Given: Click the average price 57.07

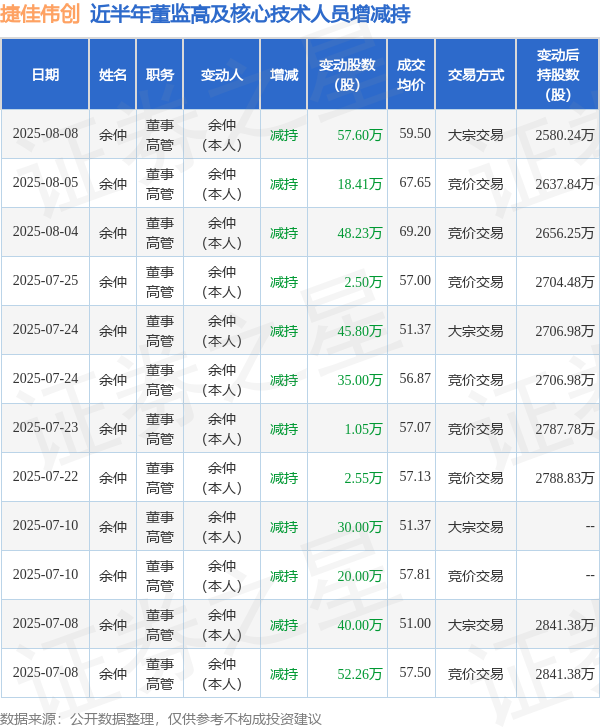Looking at the screenshot, I should (x=415, y=428).
